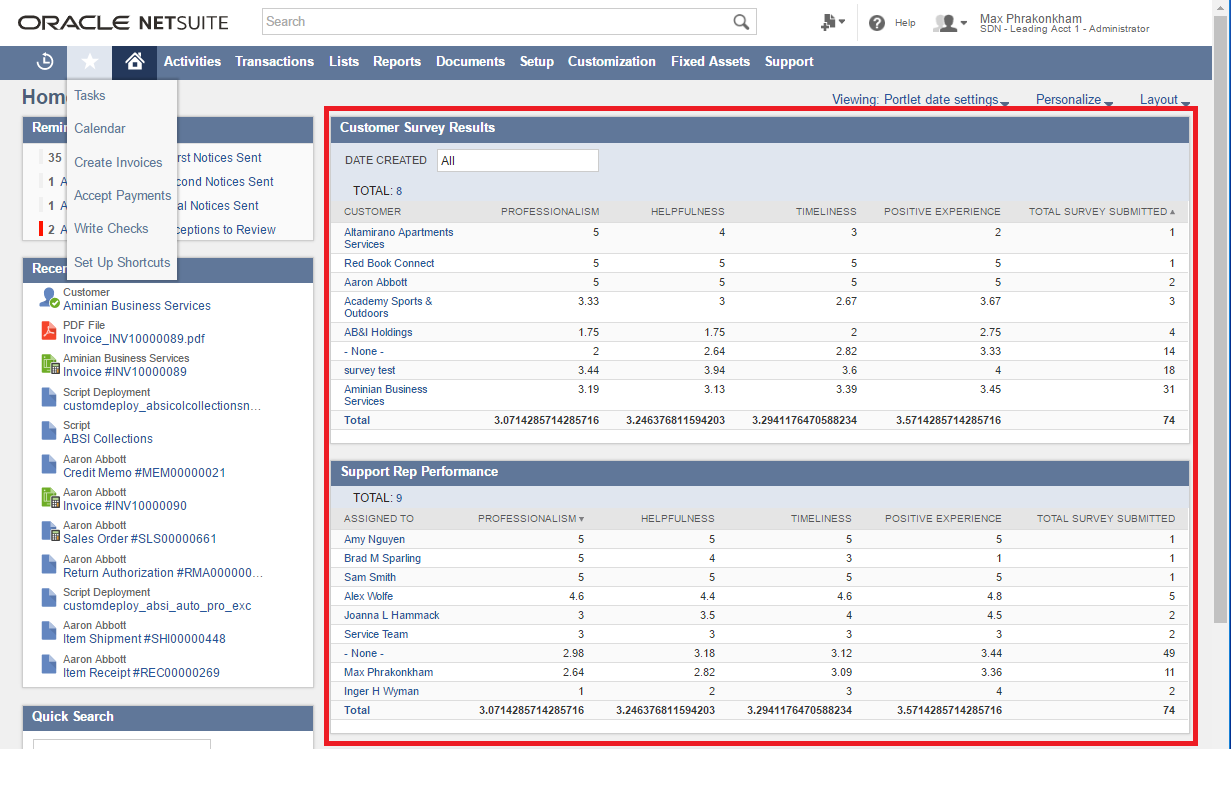Open Invoice_INV10000089.pdf from Recent Records
This screenshot has width=1231, height=788.
(134, 339)
